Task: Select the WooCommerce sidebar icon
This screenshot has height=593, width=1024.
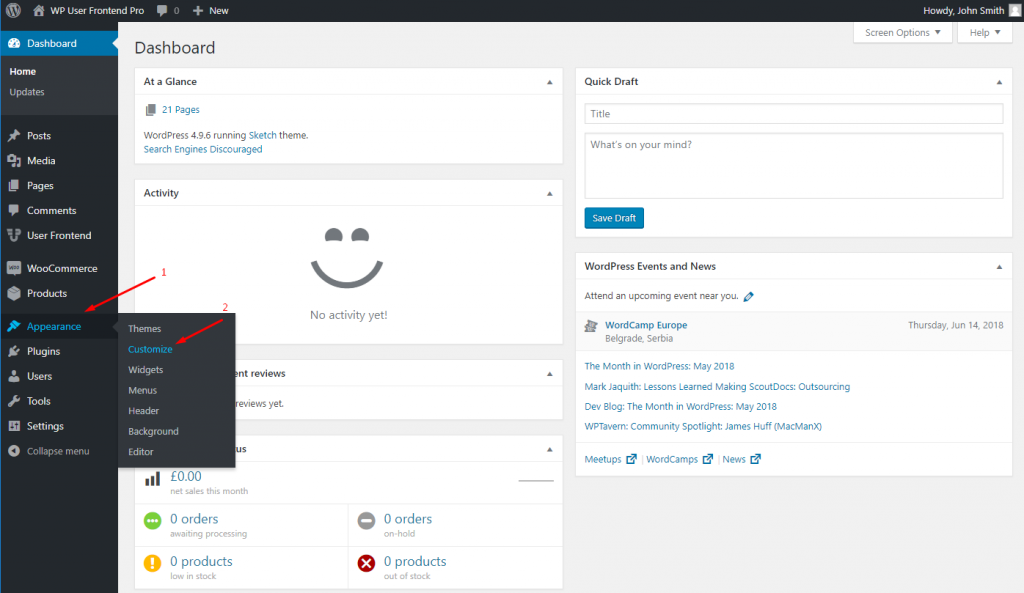Action: pos(15,268)
